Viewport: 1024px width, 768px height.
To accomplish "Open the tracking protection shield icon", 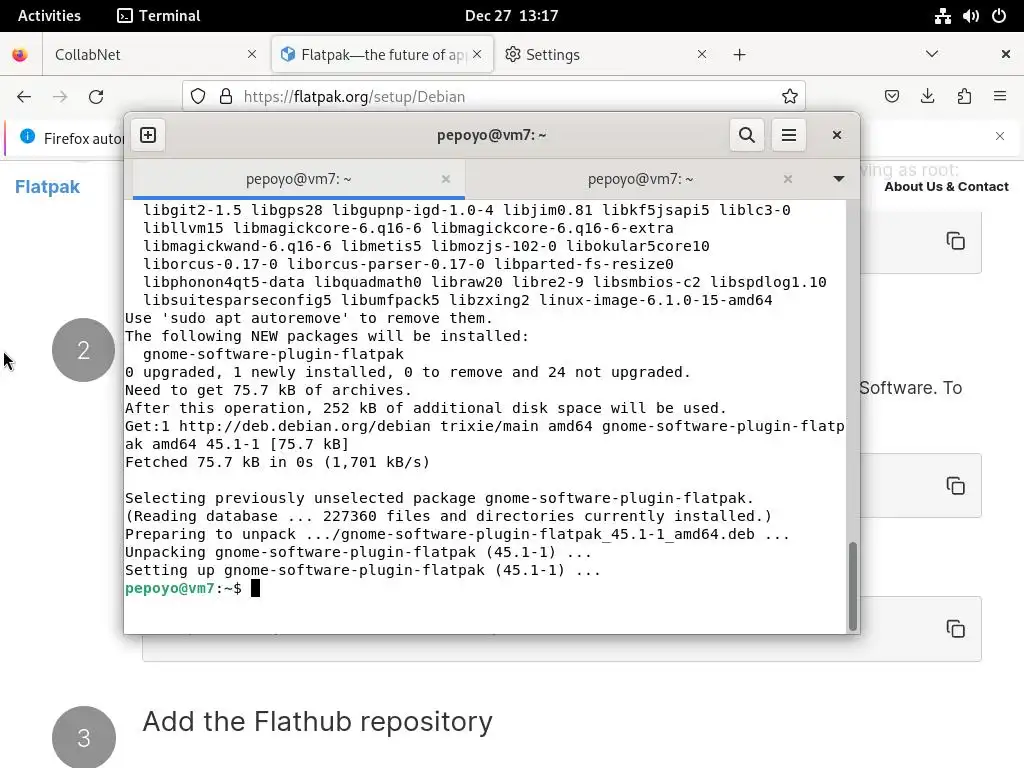I will click(198, 97).
